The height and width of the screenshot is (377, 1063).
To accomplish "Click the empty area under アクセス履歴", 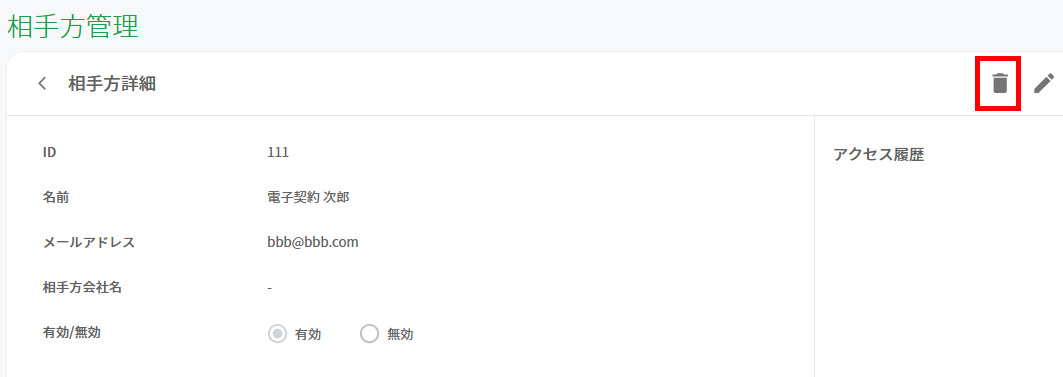I will tap(938, 271).
